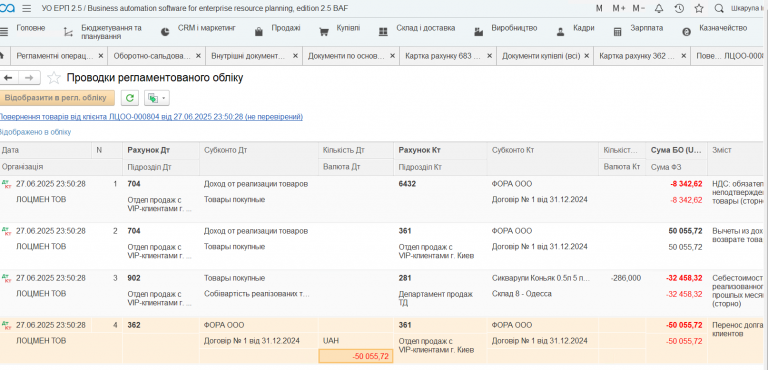Switch to Картка рахунку 683 tab
This screenshot has height=370, width=768.
click(x=443, y=56)
